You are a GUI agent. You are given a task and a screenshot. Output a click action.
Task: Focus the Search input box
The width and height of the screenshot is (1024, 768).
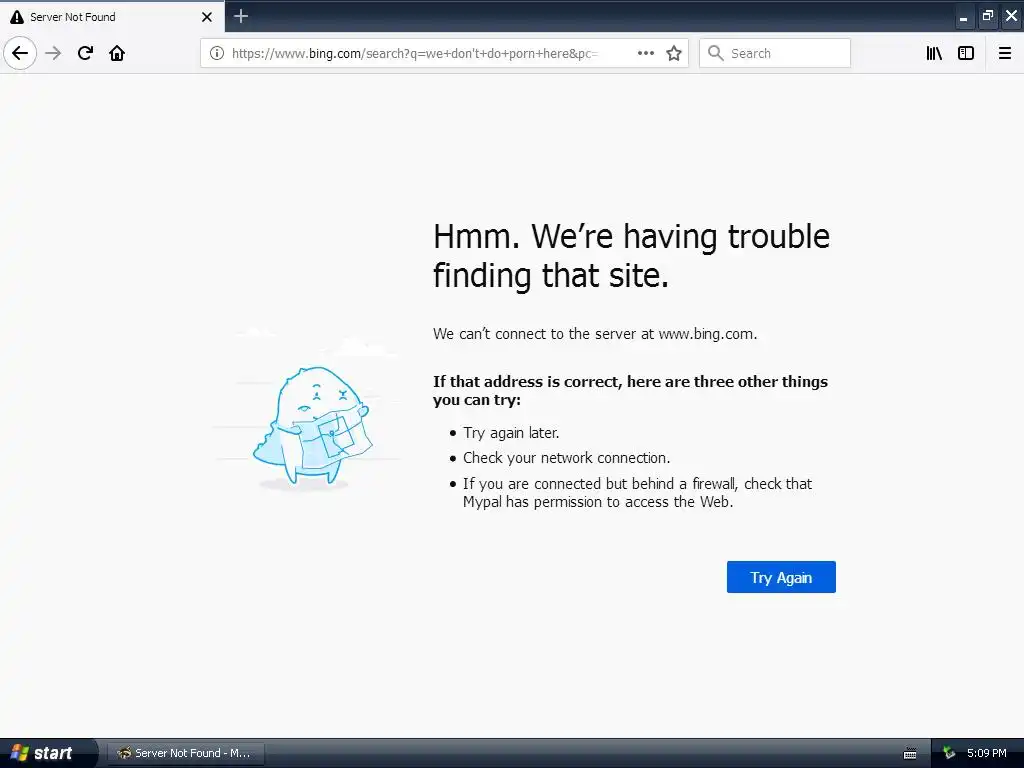click(775, 53)
